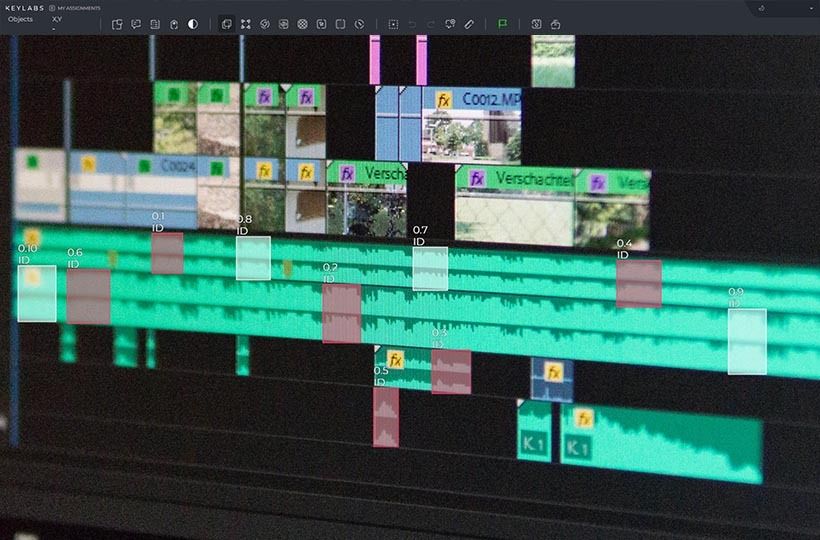Toggle the half-circle contrast icon

(193, 24)
